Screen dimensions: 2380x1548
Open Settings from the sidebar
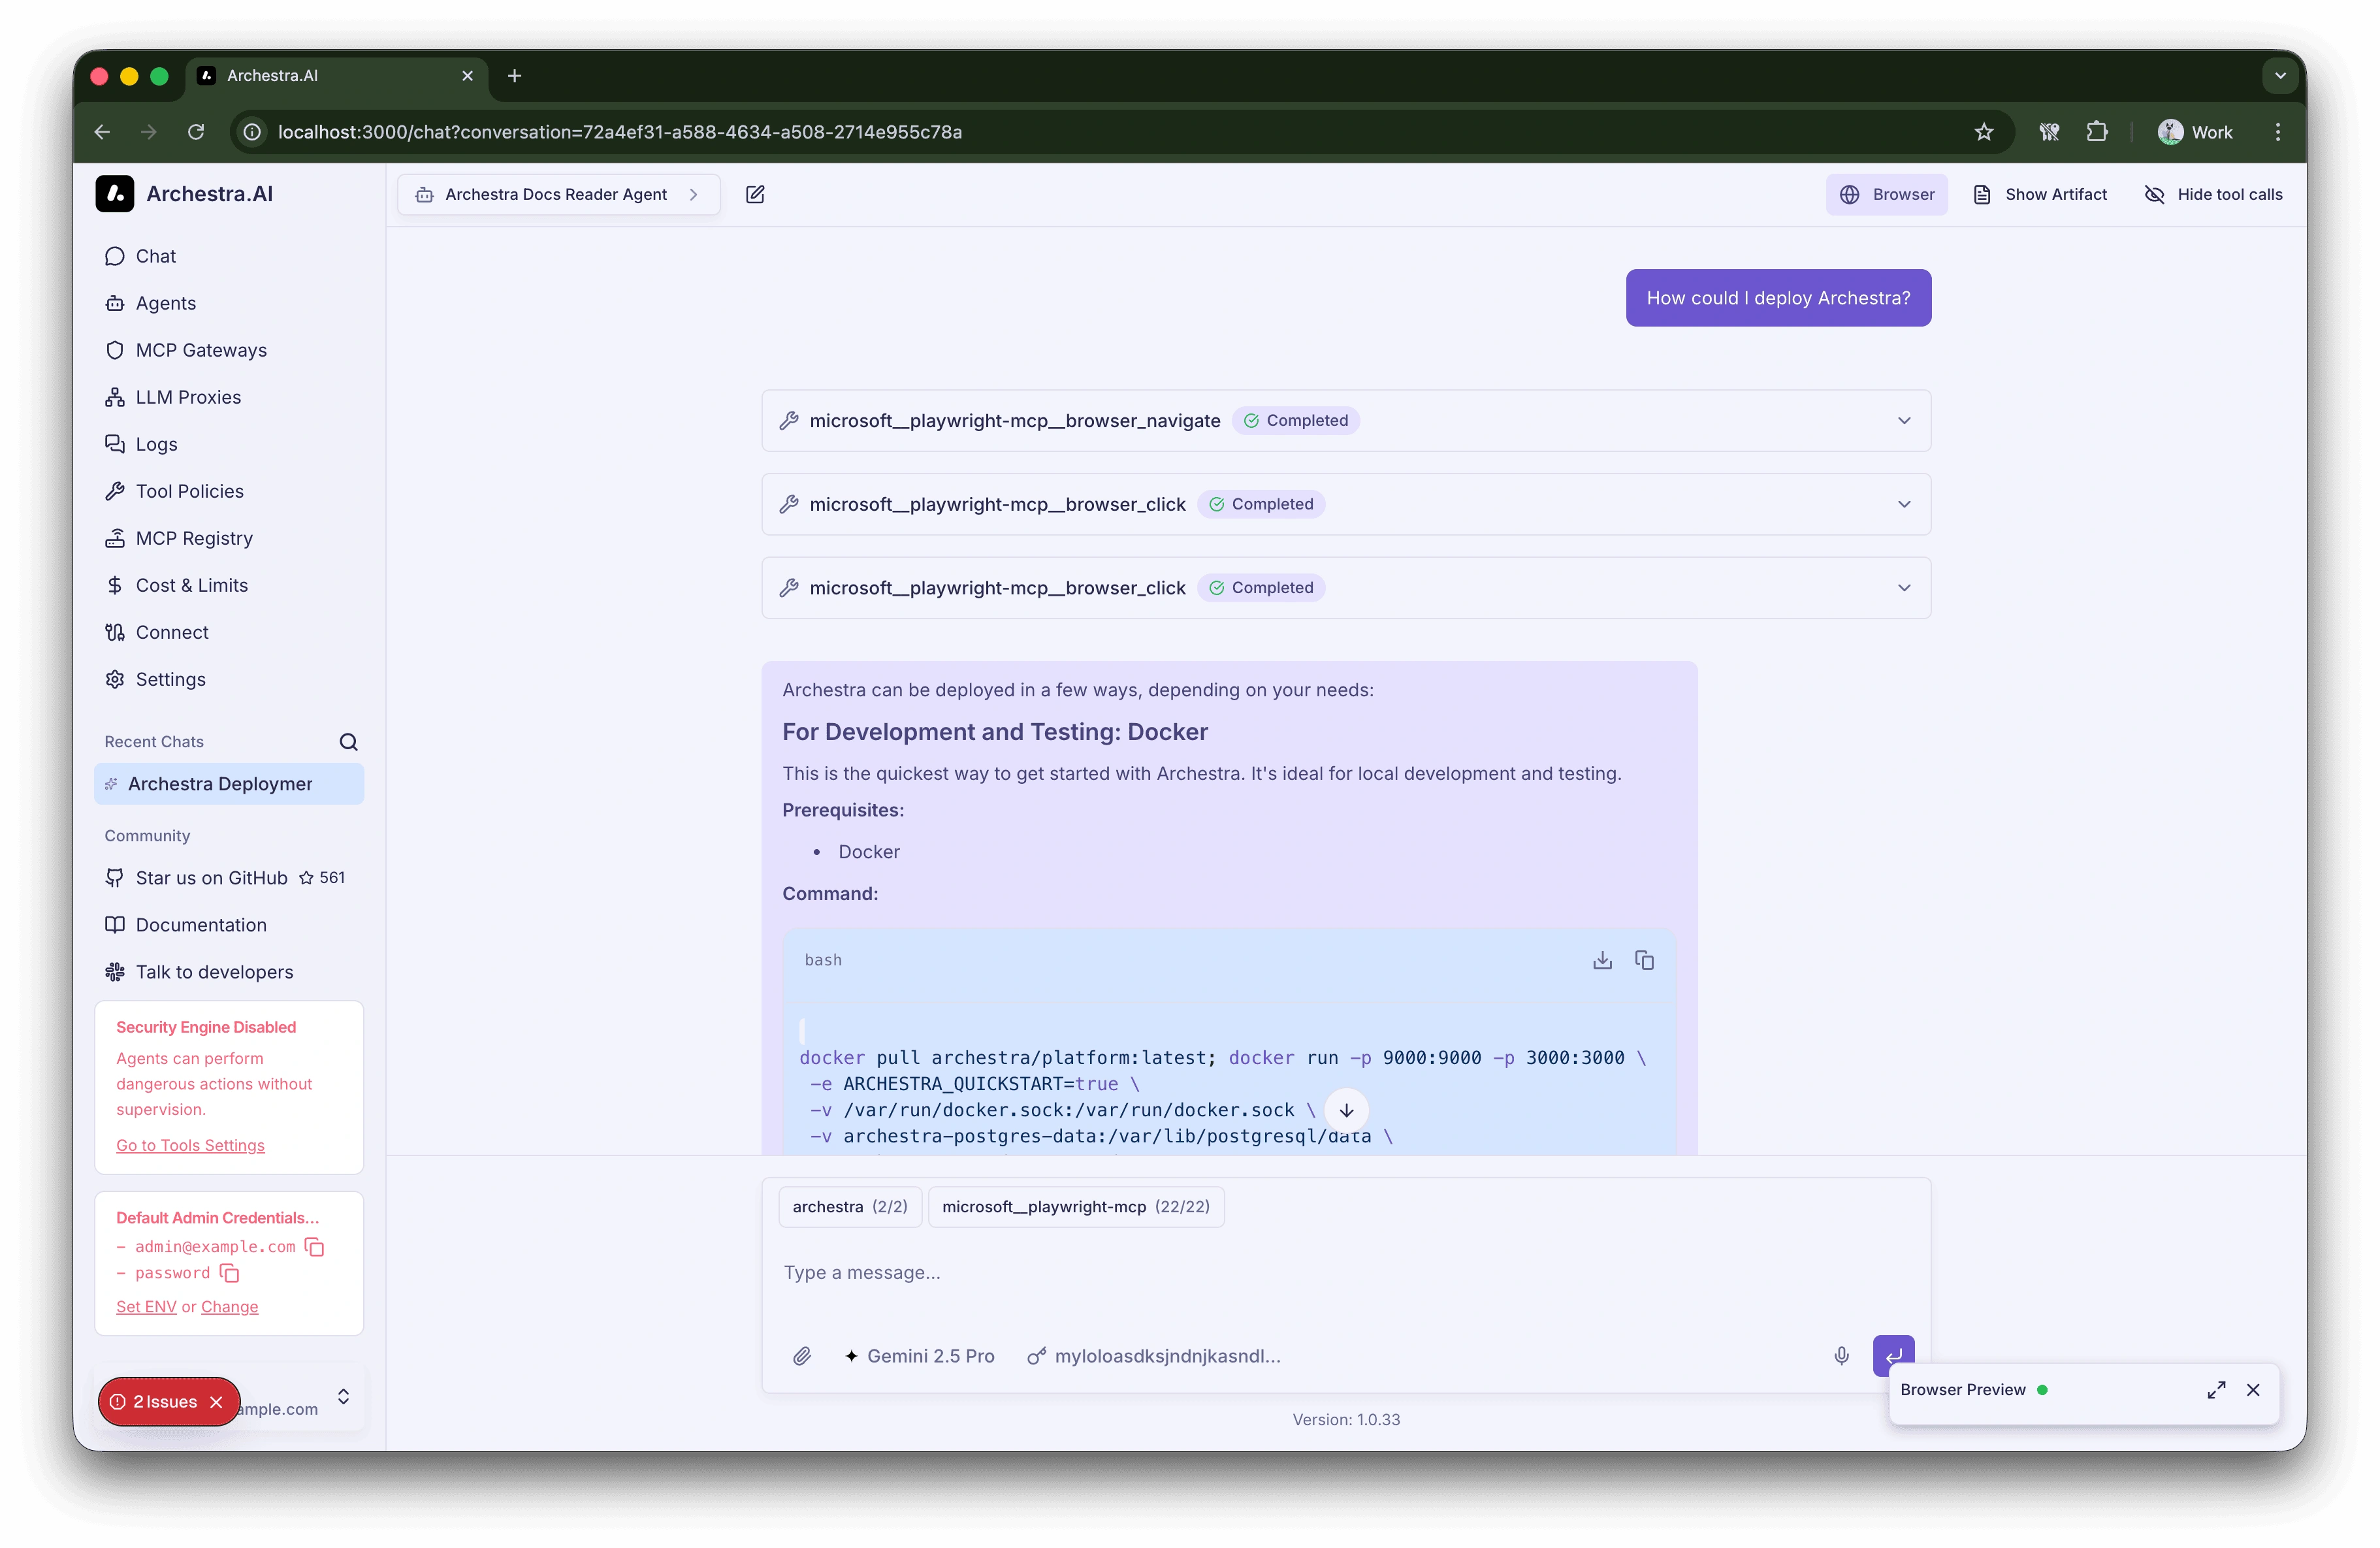[170, 679]
